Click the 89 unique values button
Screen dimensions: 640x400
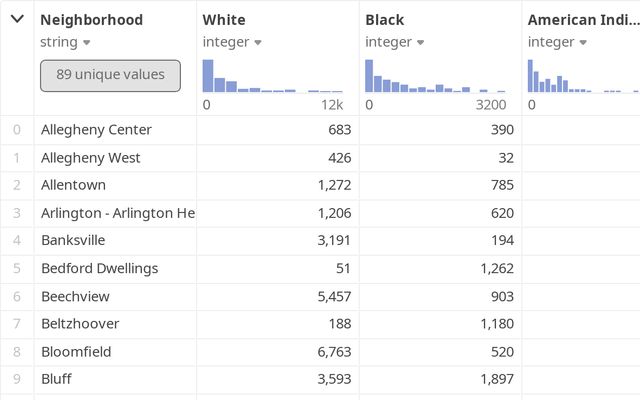(110, 75)
